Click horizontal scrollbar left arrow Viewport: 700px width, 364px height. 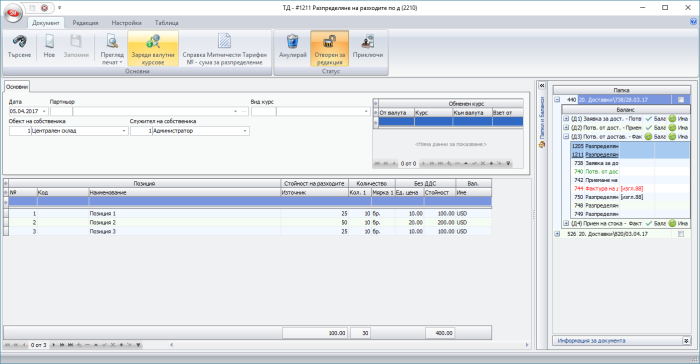pos(171,345)
